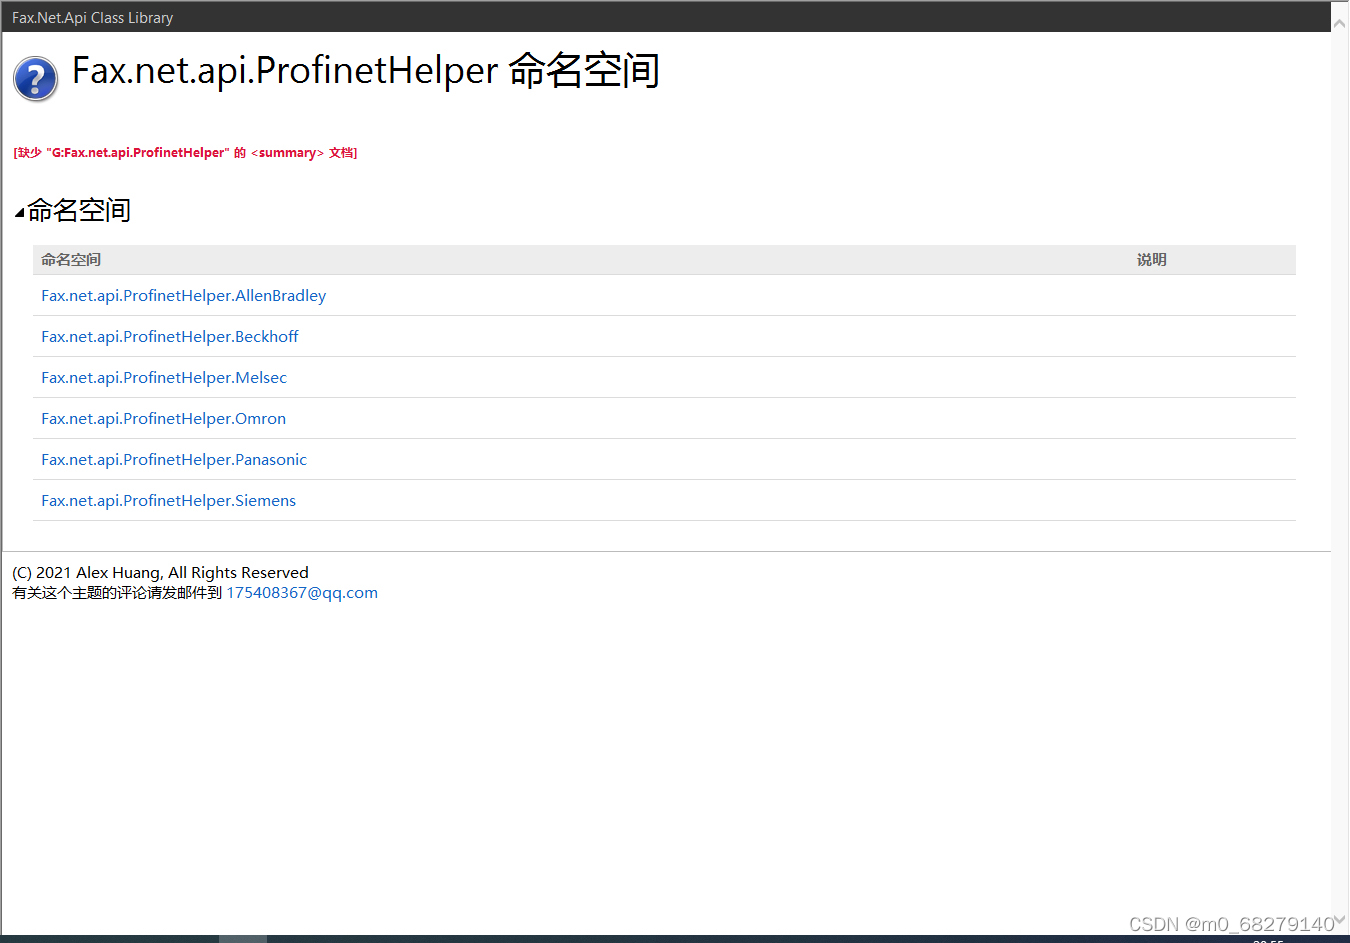
Task: Click the 命名空间 table column header
Action: (71, 260)
